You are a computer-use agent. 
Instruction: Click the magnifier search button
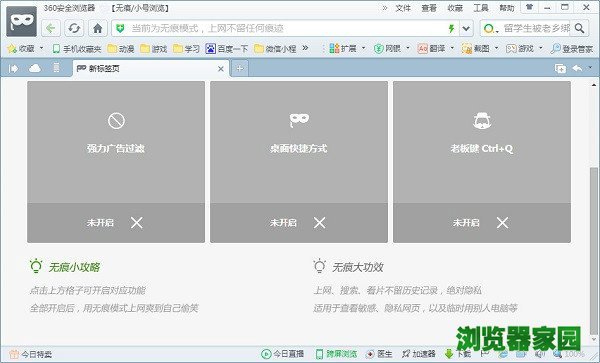coord(580,28)
